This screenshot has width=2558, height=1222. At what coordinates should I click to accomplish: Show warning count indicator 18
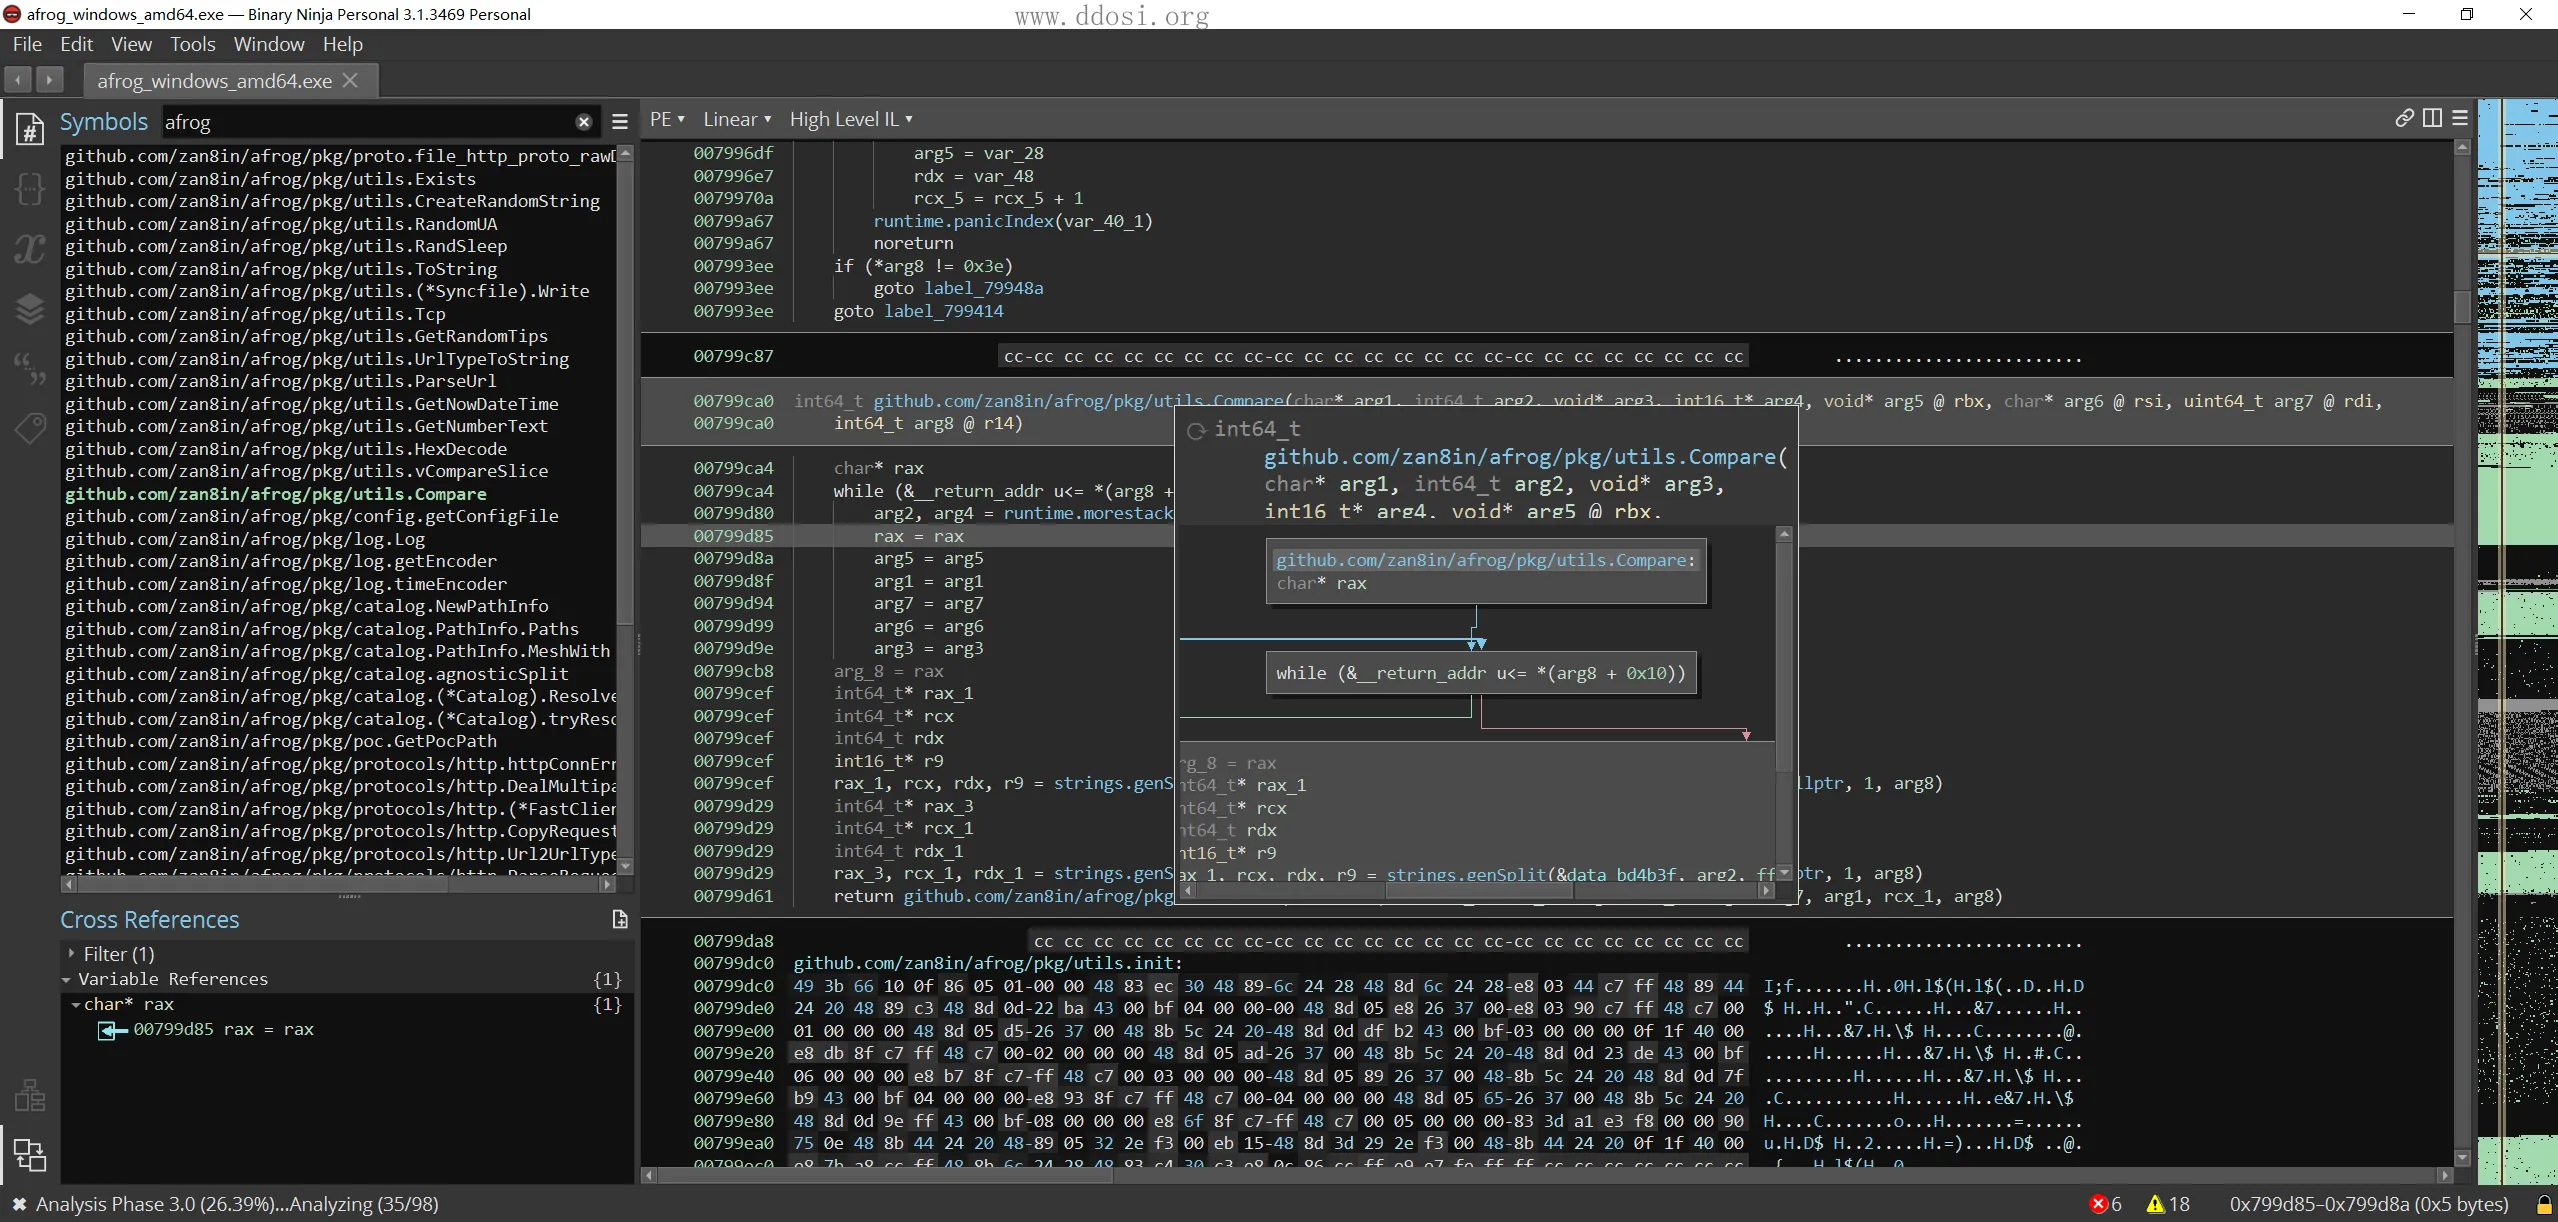[2168, 1204]
